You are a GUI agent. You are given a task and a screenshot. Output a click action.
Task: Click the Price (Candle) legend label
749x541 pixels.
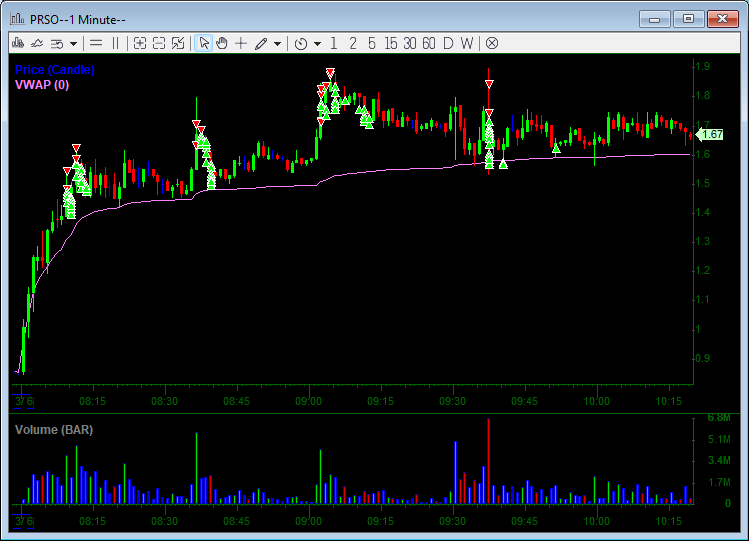tap(54, 70)
